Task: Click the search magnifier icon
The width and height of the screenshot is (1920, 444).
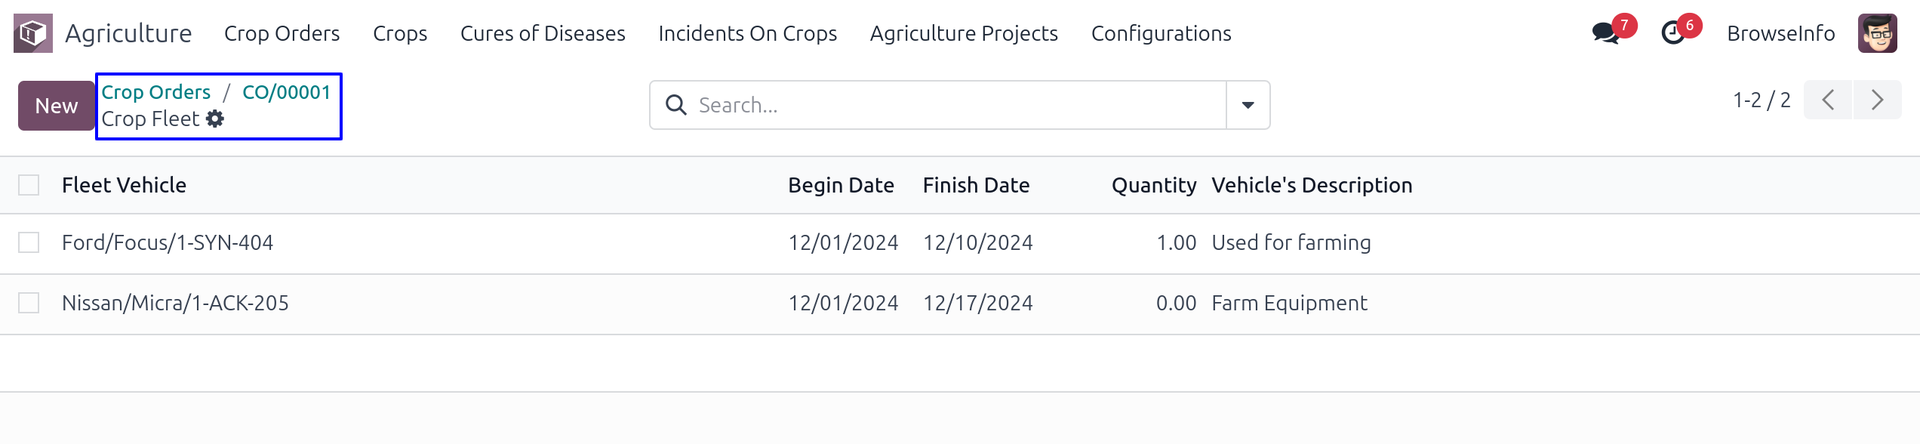Action: click(x=676, y=105)
